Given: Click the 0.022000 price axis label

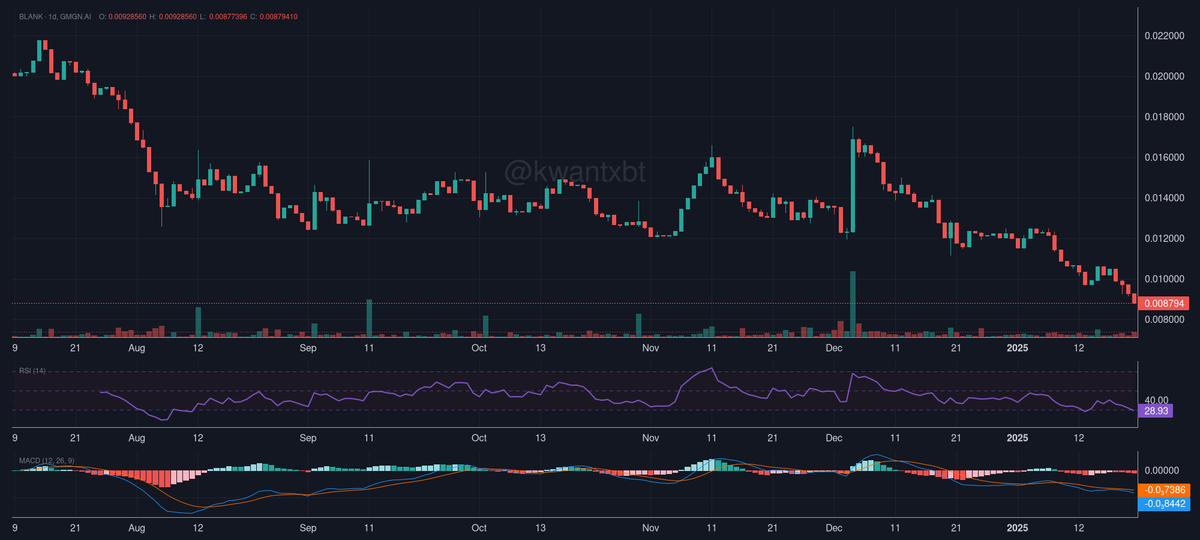Looking at the screenshot, I should click(1164, 36).
